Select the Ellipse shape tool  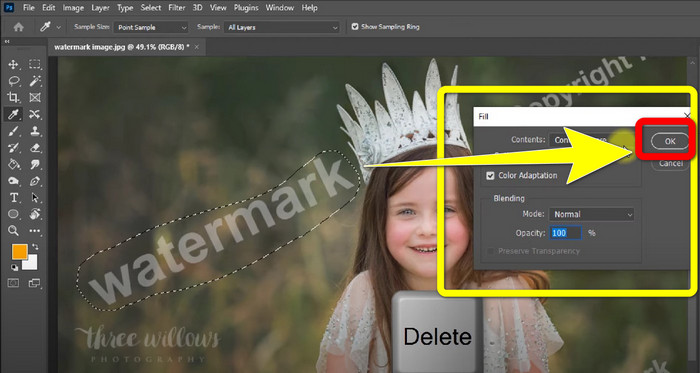point(13,214)
